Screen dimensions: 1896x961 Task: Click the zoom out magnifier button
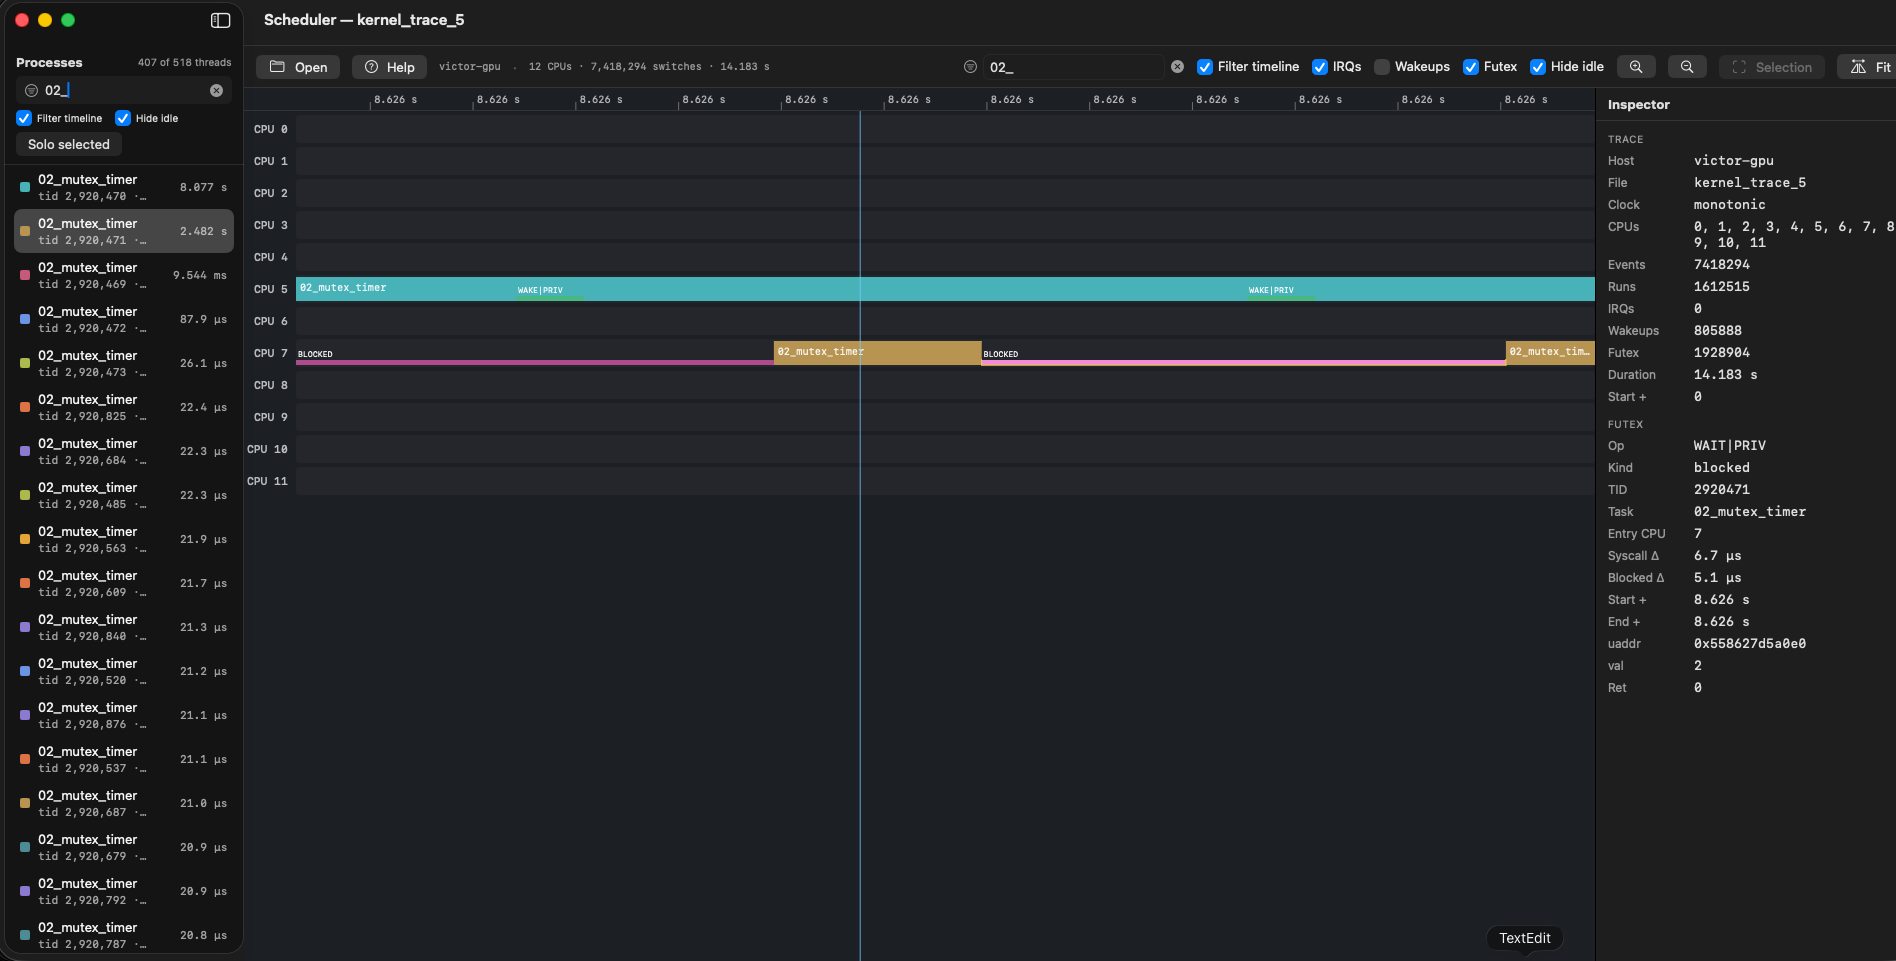coord(1687,67)
